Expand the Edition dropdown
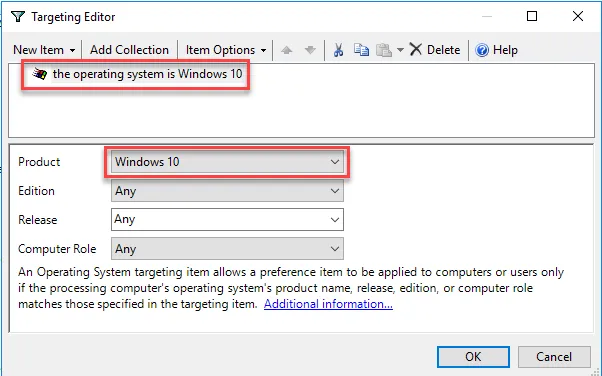The height and width of the screenshot is (376, 602). [227, 191]
